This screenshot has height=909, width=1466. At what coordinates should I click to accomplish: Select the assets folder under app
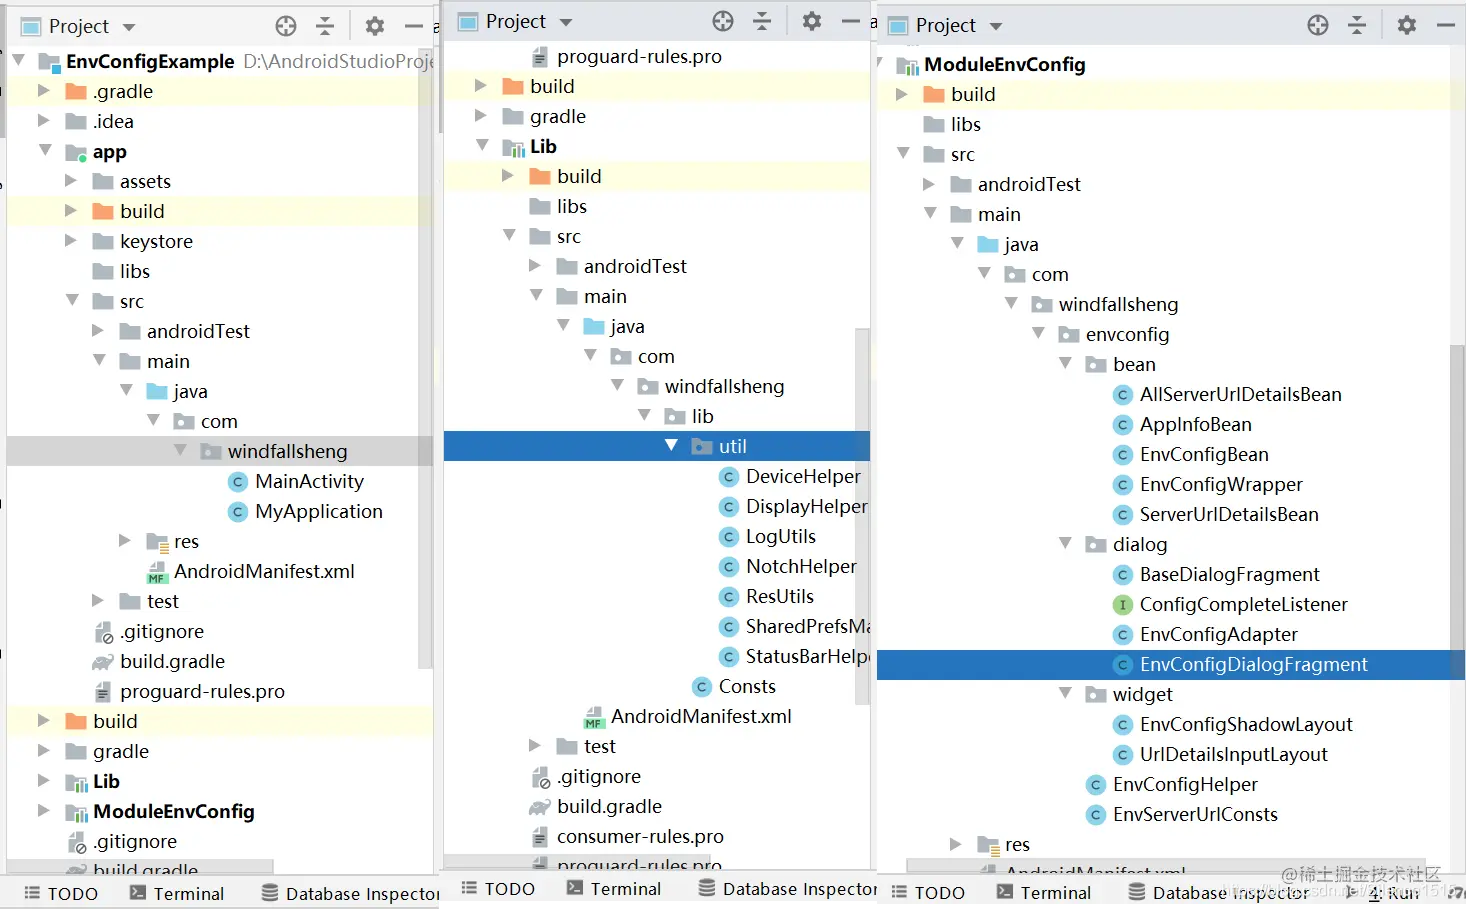tap(145, 182)
